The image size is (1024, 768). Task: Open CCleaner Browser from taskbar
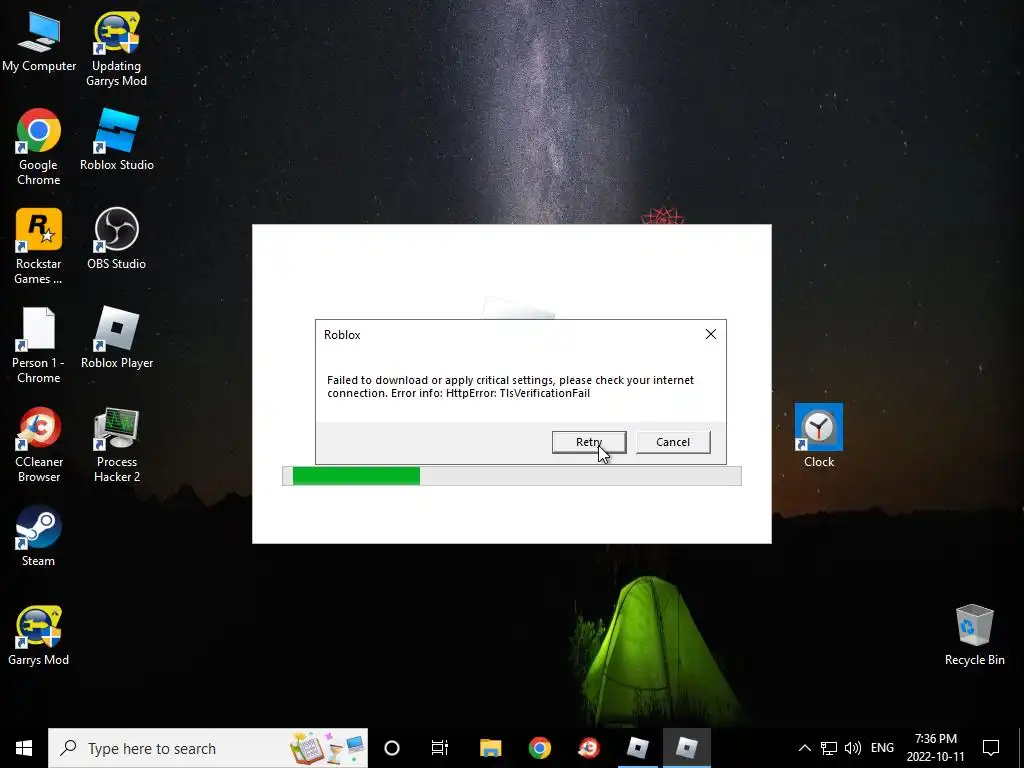(x=589, y=748)
